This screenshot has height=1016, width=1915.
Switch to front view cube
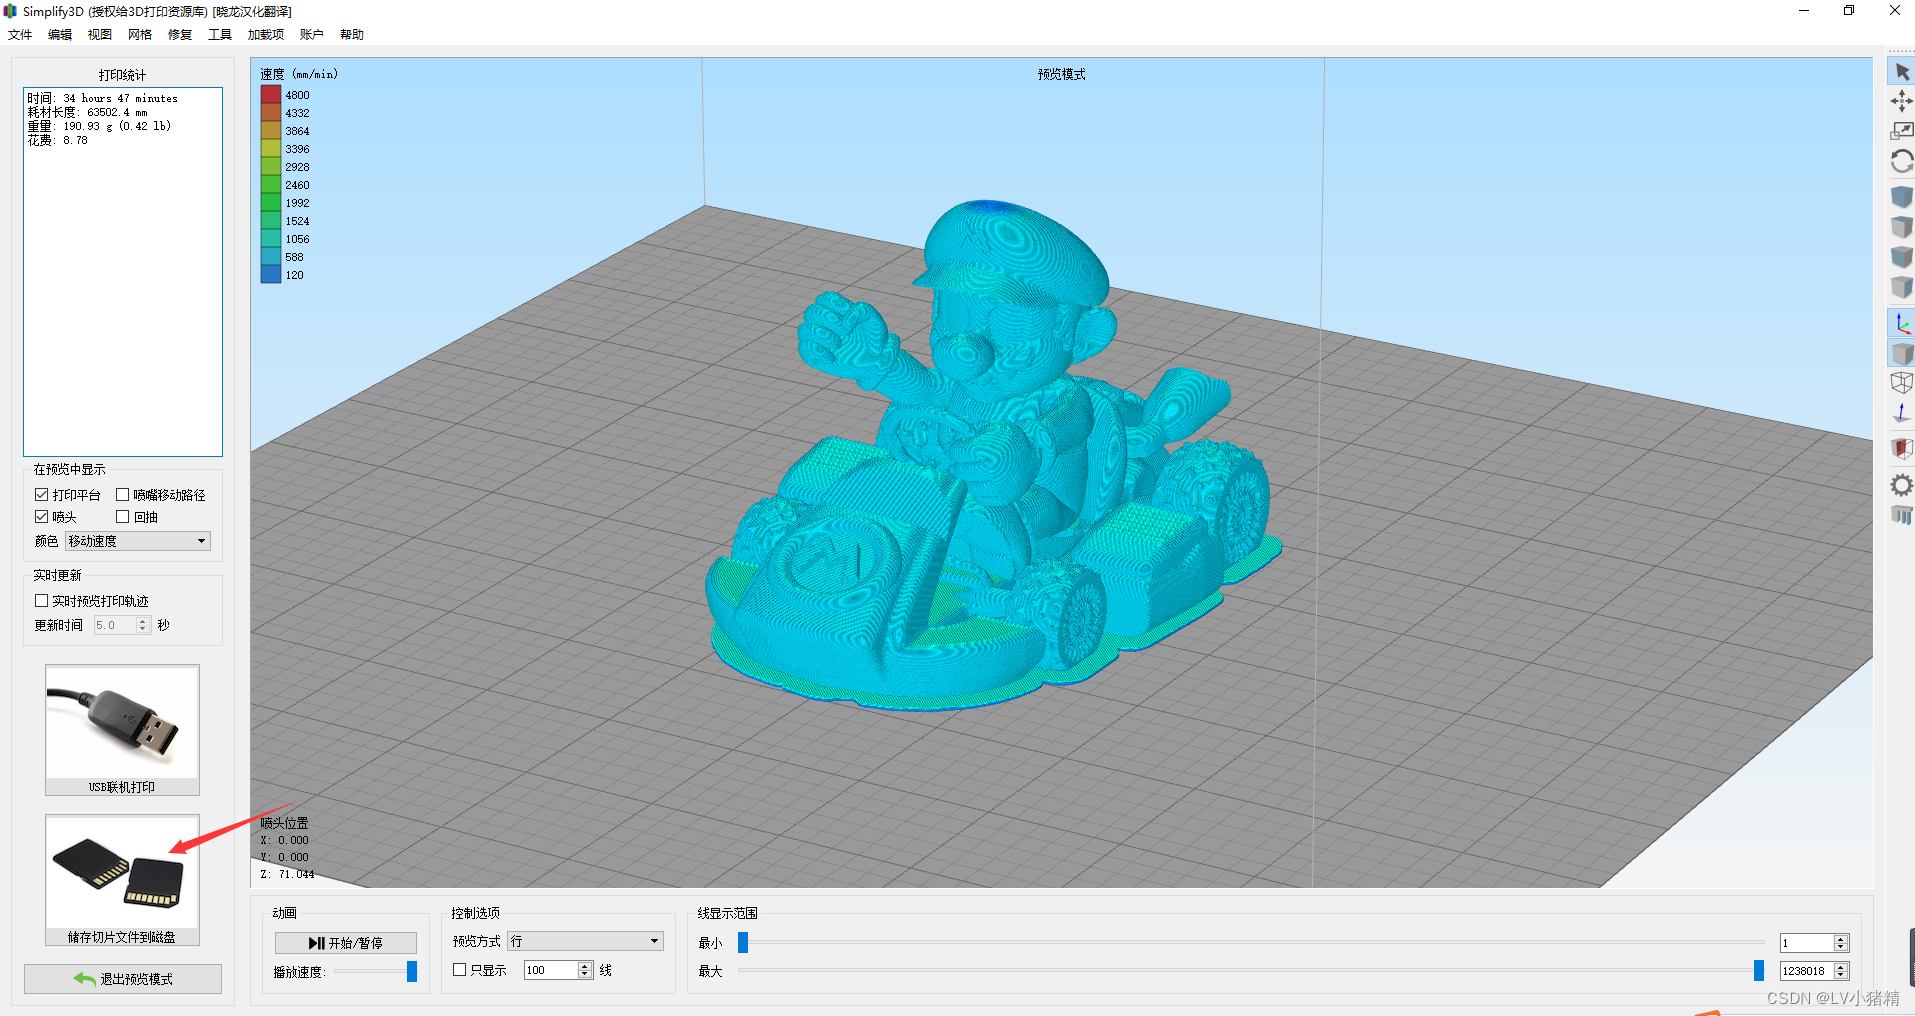pos(1901,257)
